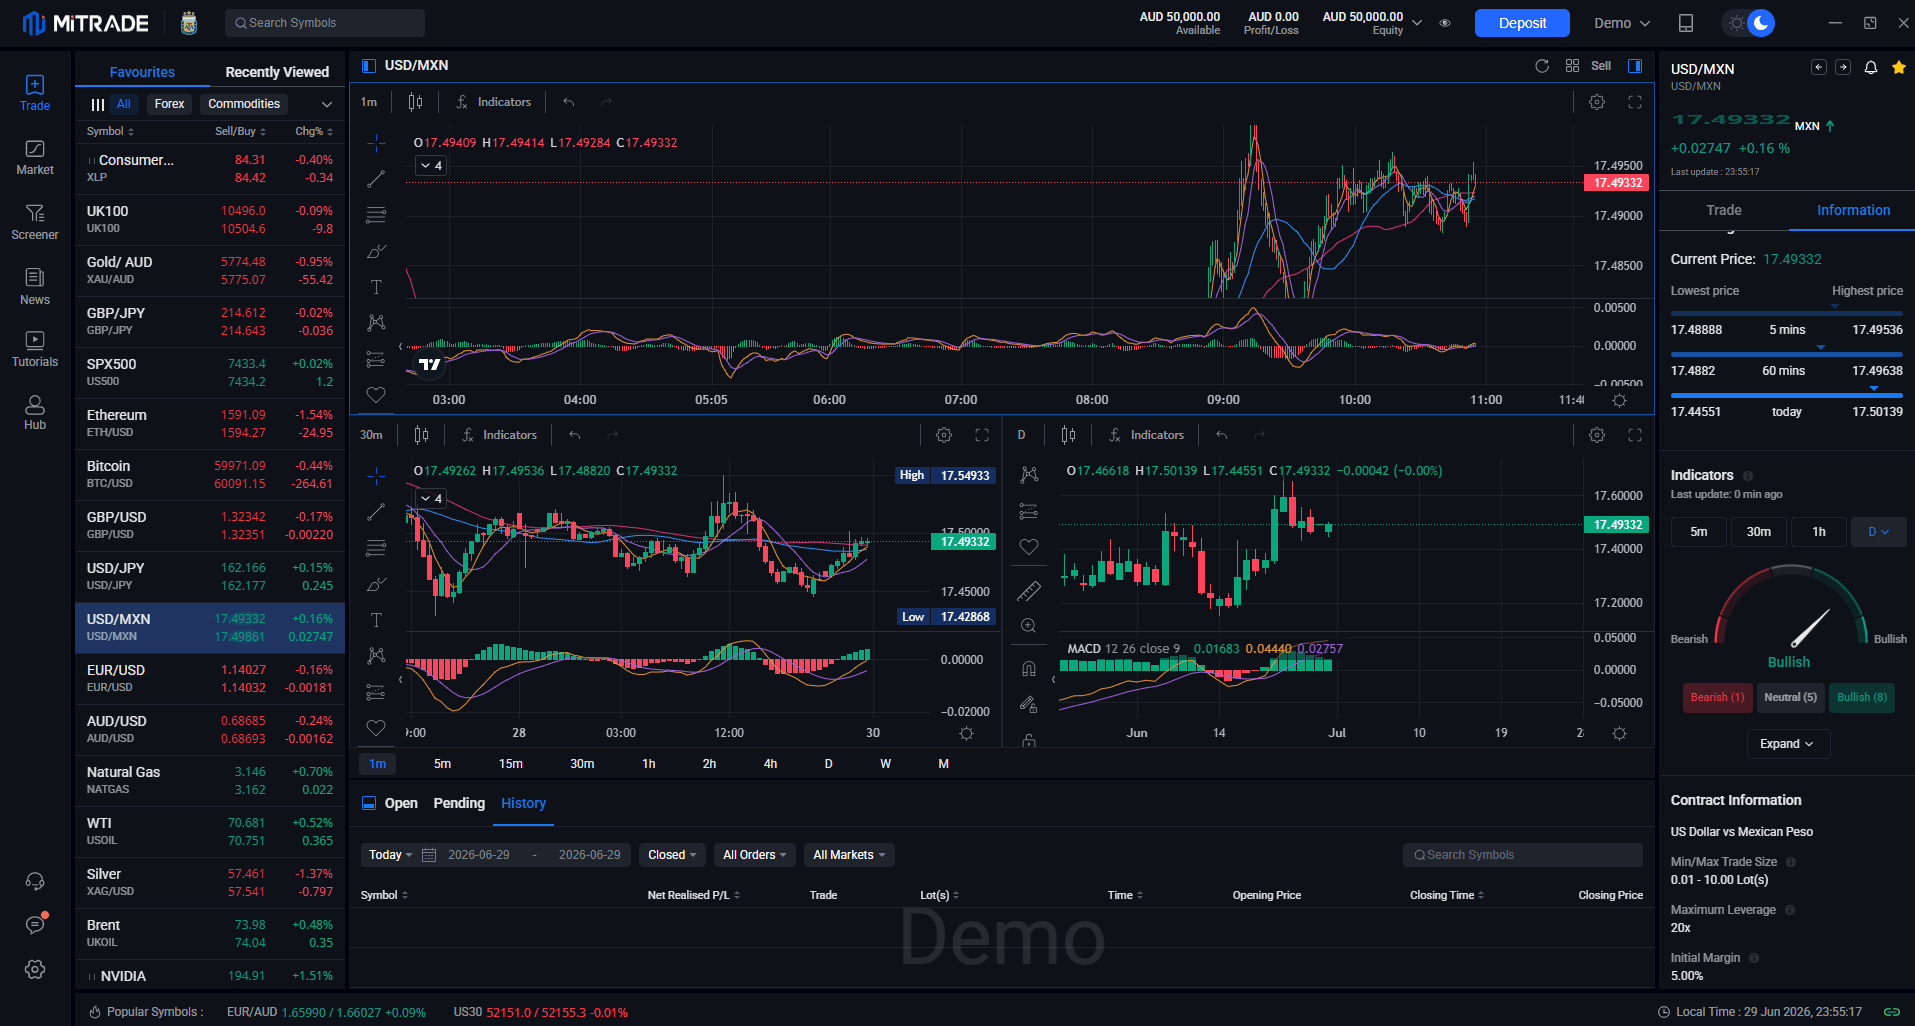The image size is (1915, 1026).
Task: Toggle USD/MXN favourite star
Action: (x=1898, y=68)
